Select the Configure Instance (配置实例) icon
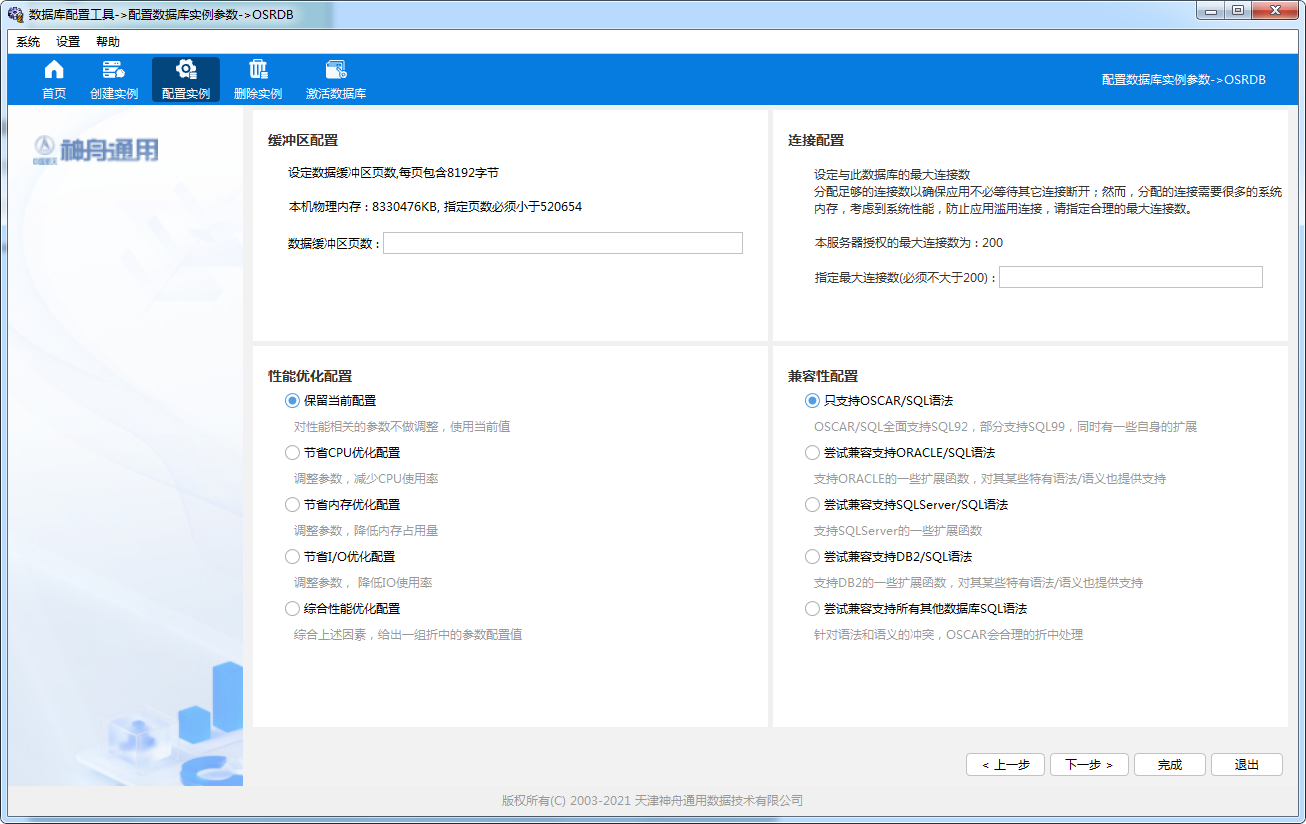The height and width of the screenshot is (824, 1306). (186, 70)
